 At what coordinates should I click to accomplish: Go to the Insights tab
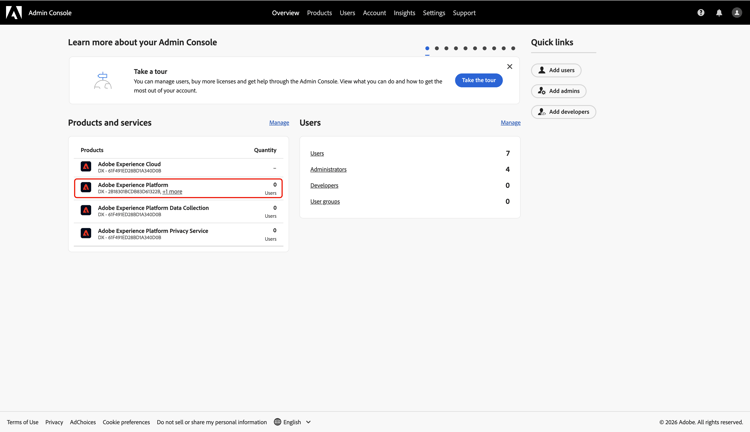click(x=404, y=13)
